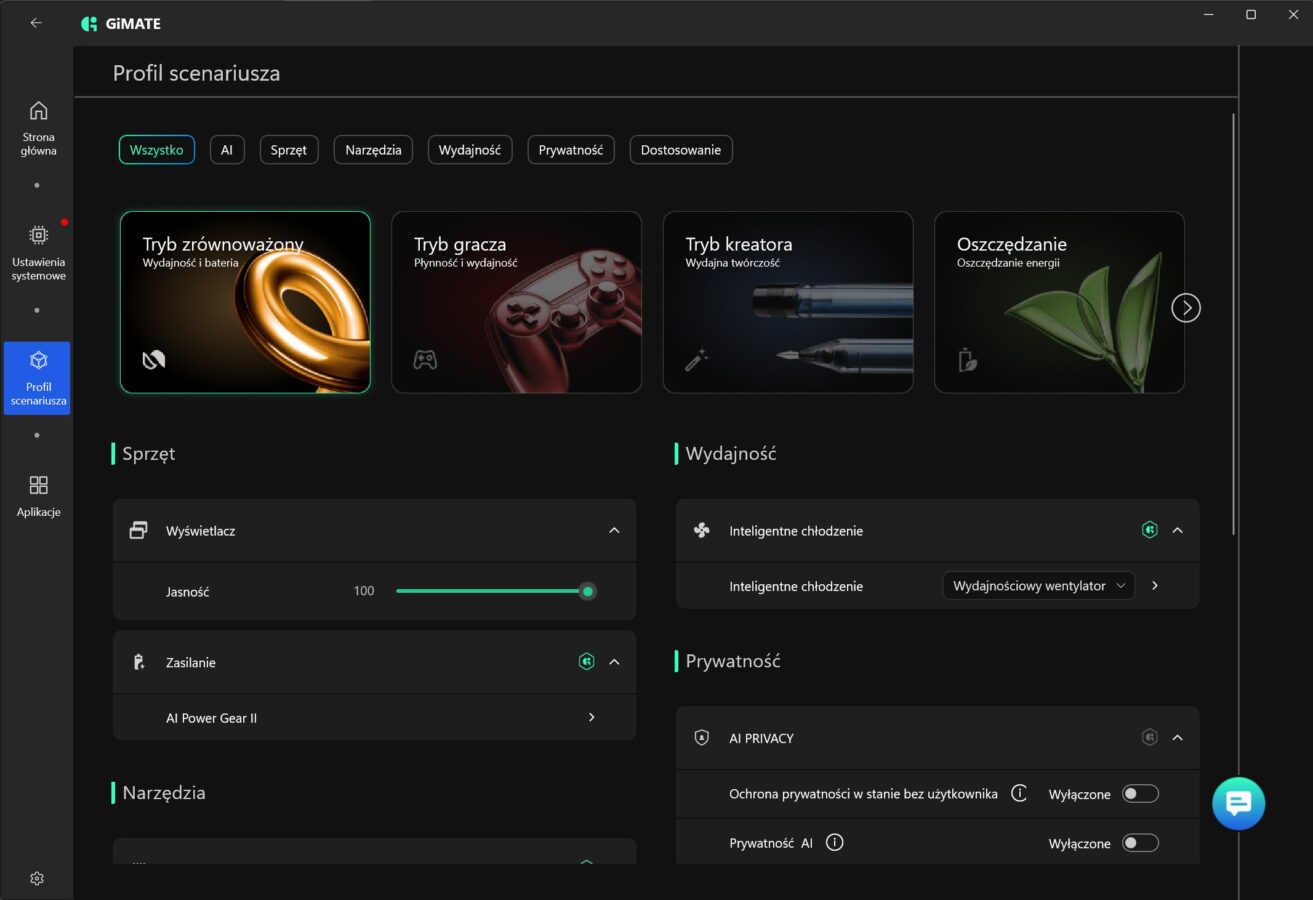
Task: Open Strona główna home icon in sidebar
Action: click(x=38, y=111)
